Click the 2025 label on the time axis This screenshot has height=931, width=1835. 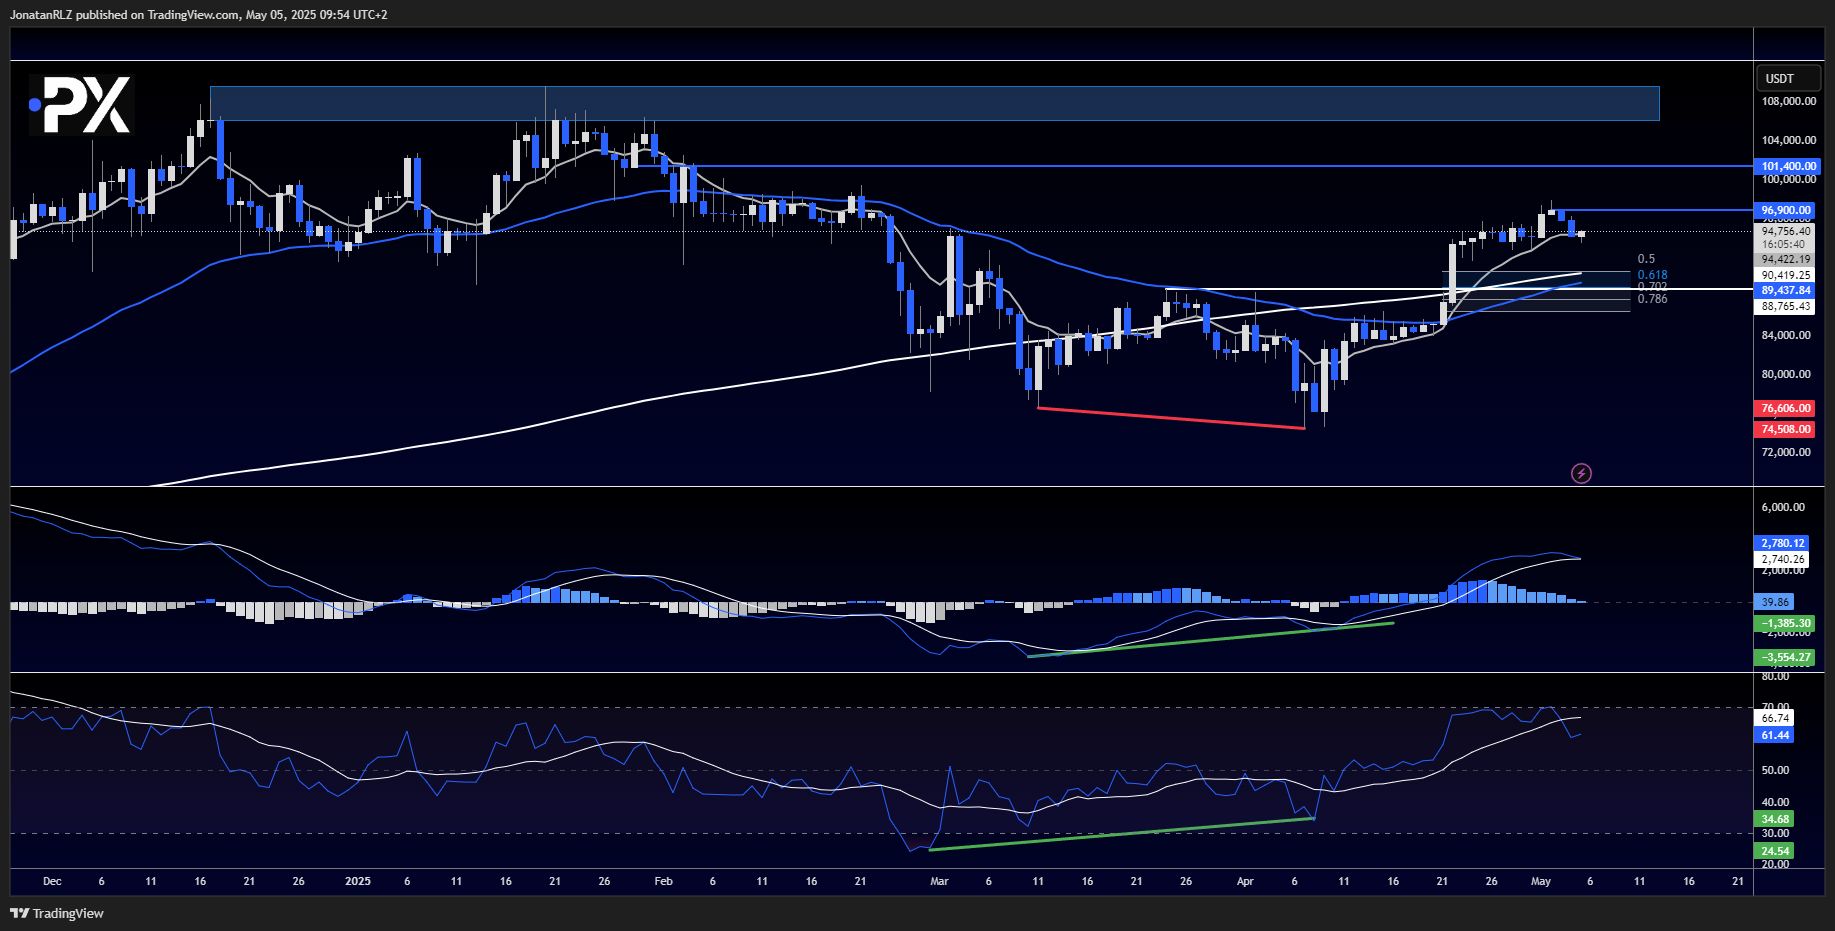357,881
